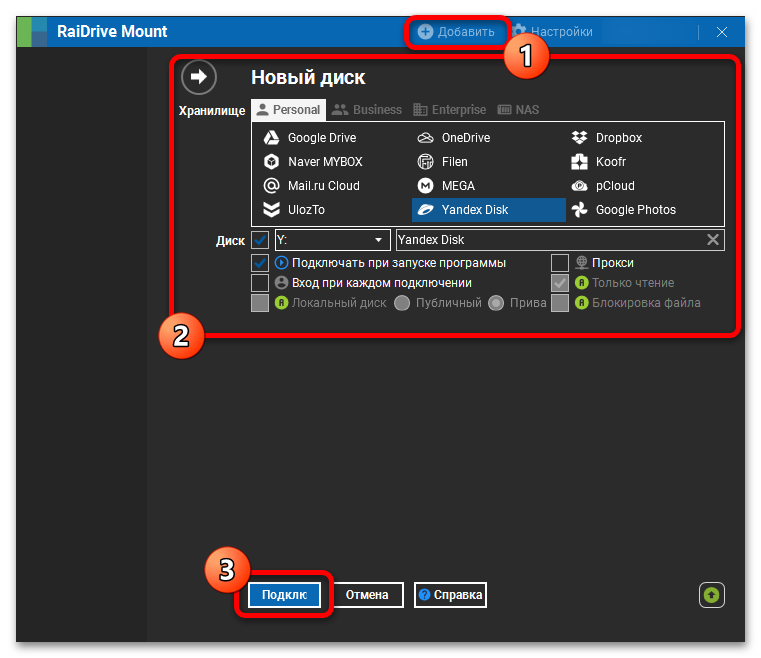Screen dimensions: 761x658
Task: Select the Публичный radio button
Action: pyautogui.click(x=402, y=303)
